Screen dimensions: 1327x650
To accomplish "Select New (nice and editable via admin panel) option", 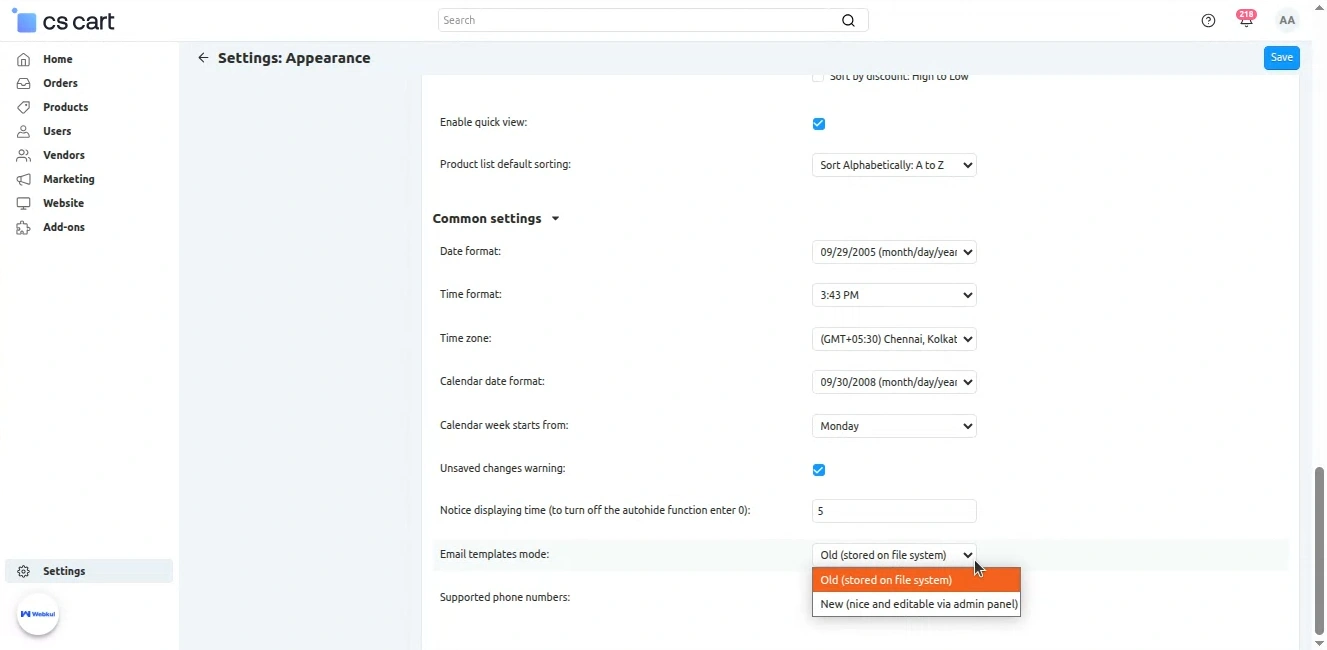I will (x=918, y=604).
